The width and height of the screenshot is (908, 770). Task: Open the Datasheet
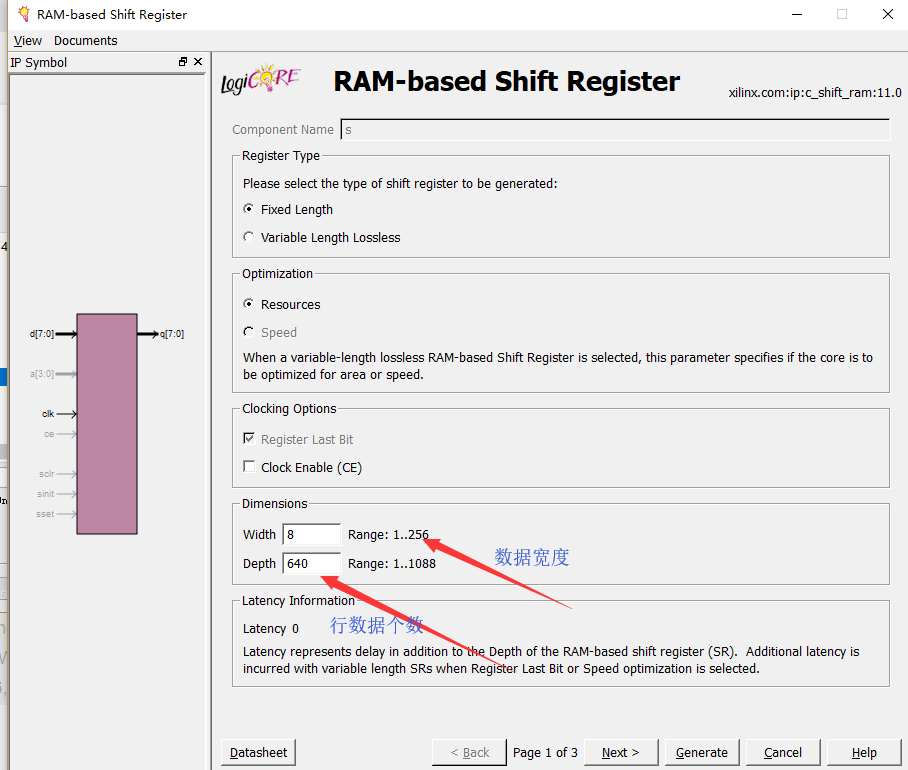click(257, 752)
